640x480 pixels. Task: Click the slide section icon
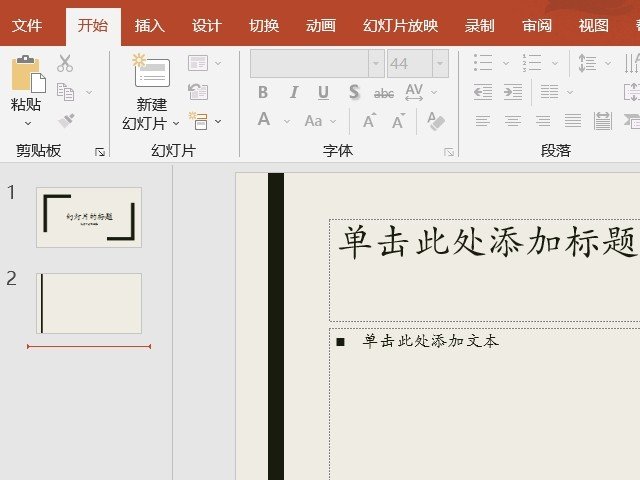[x=198, y=121]
